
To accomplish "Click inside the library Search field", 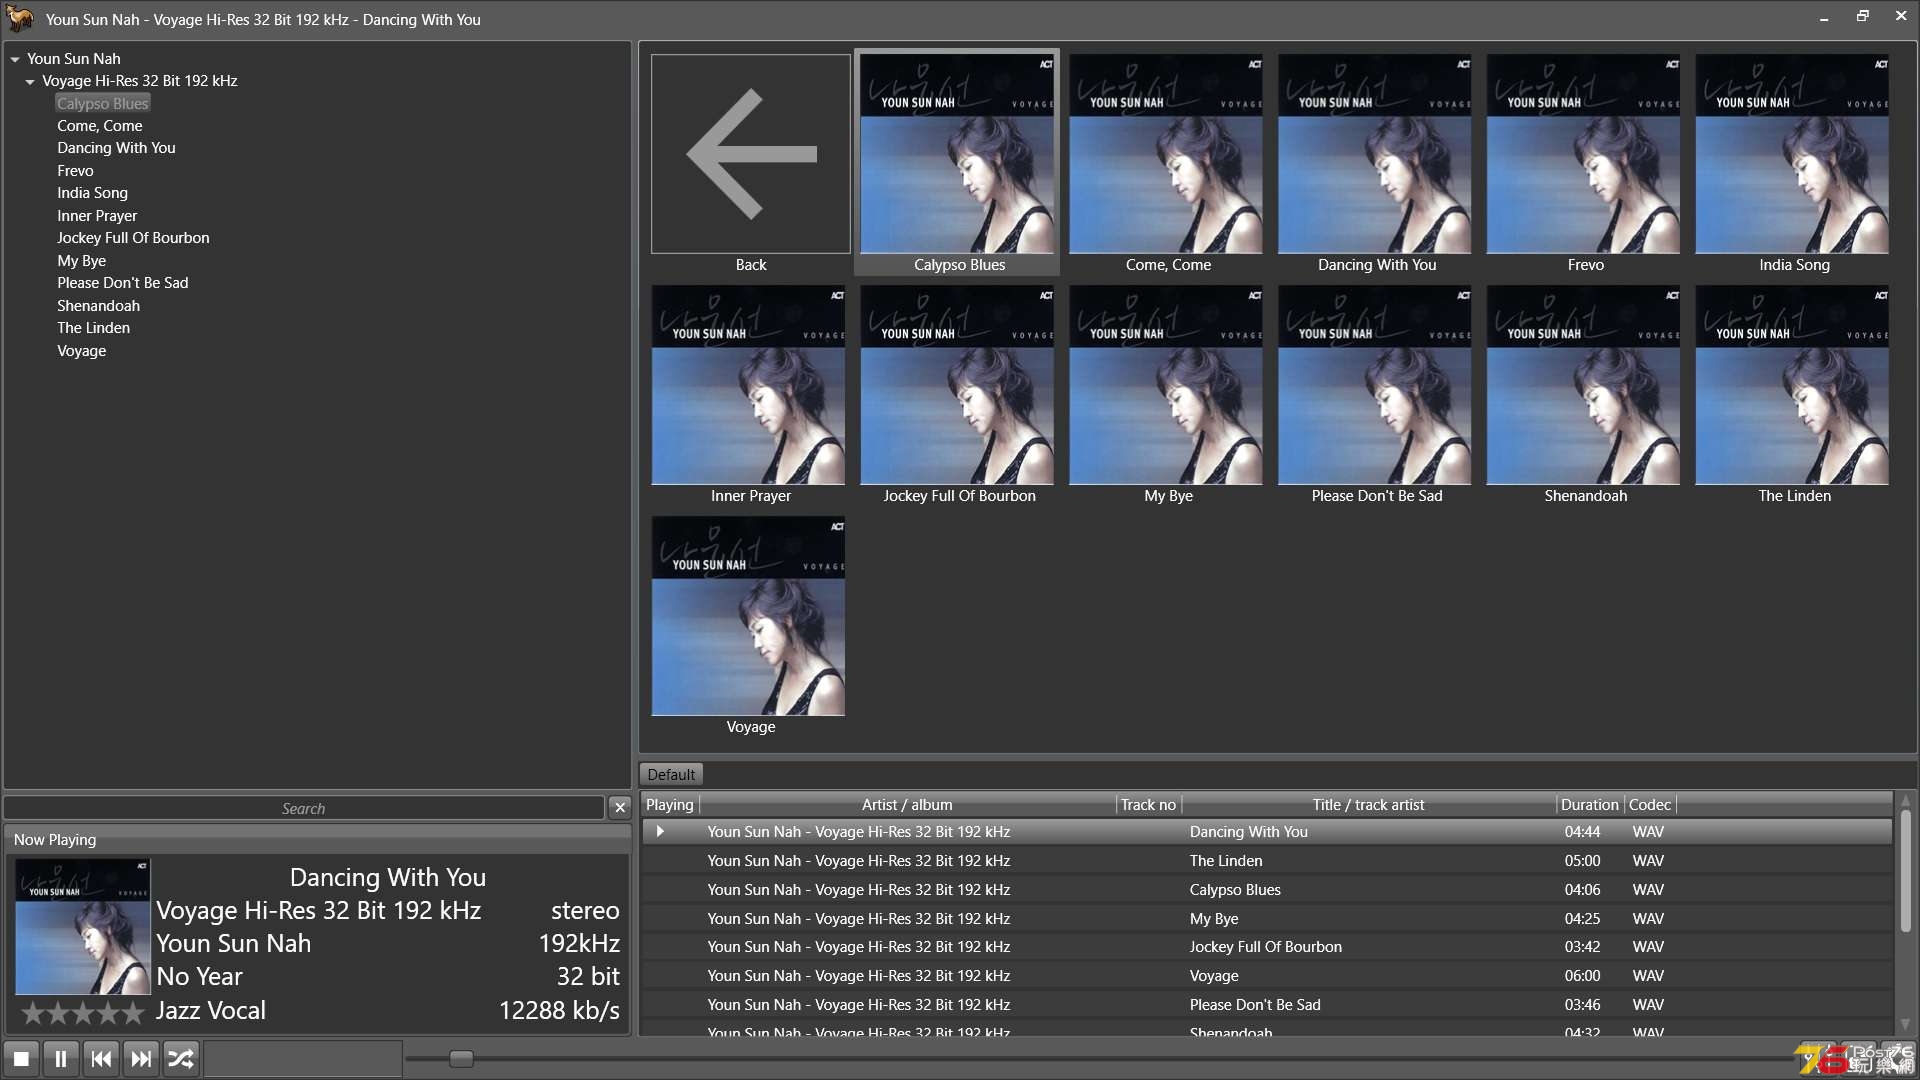I will 304,807.
